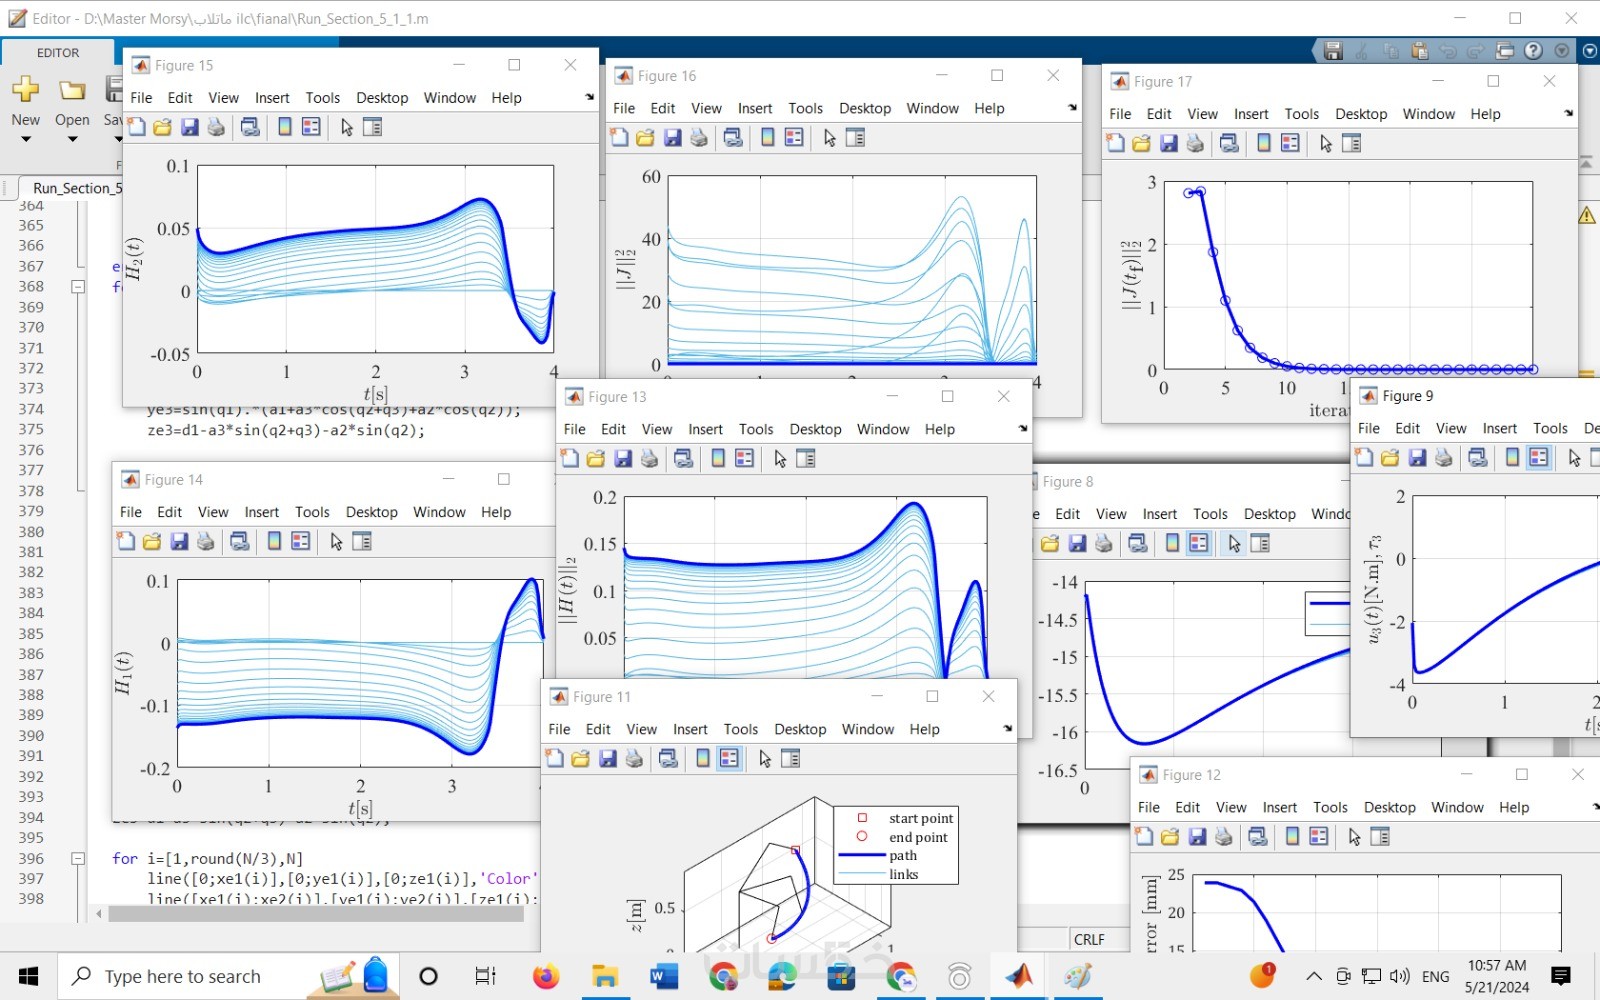Select the EDITOR toolstrip tab
Image resolution: width=1600 pixels, height=1000 pixels.
pyautogui.click(x=58, y=53)
